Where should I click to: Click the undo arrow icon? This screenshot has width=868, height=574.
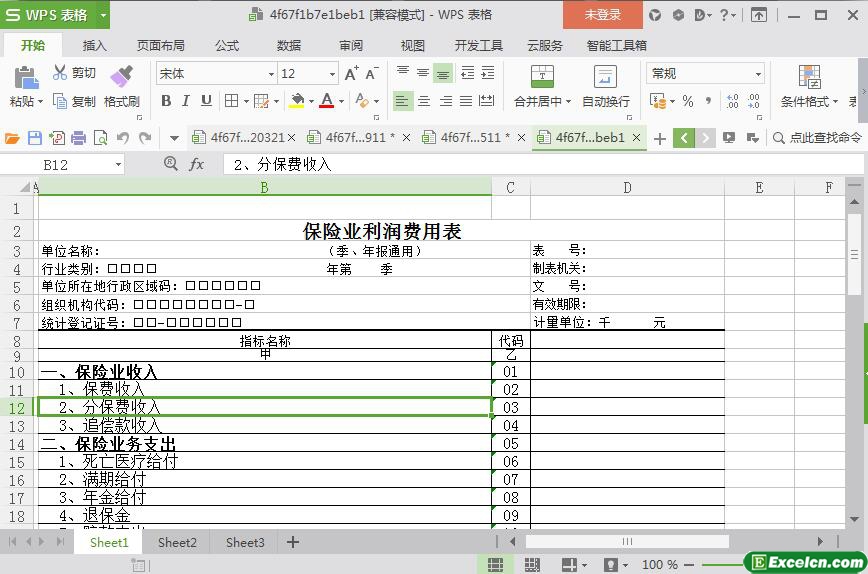[x=123, y=138]
